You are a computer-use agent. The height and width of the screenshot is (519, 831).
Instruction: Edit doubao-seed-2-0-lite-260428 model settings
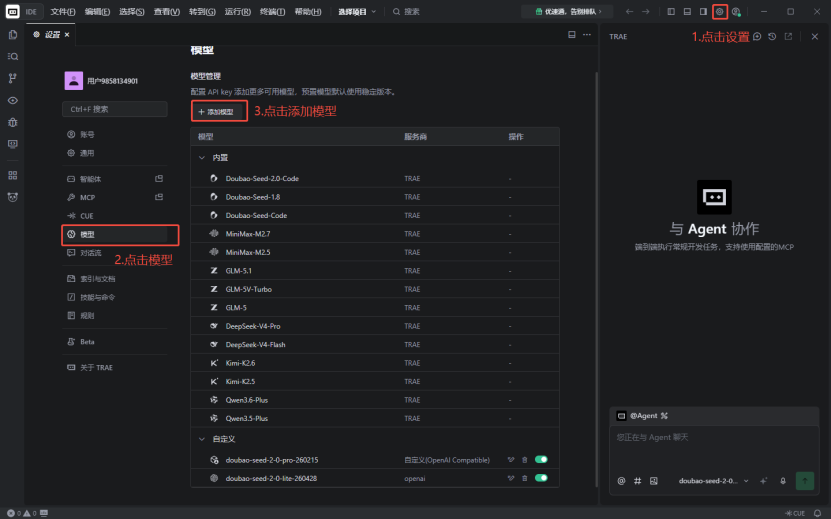pyautogui.click(x=511, y=478)
